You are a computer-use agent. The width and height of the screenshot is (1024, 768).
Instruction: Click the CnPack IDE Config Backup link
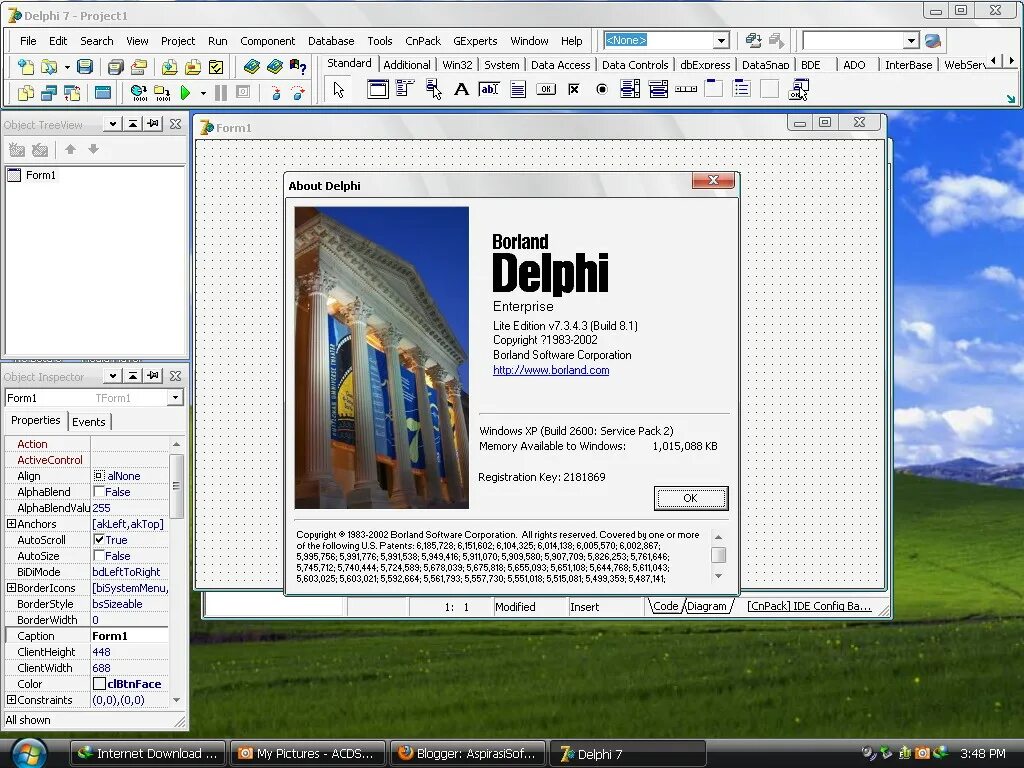coord(809,606)
